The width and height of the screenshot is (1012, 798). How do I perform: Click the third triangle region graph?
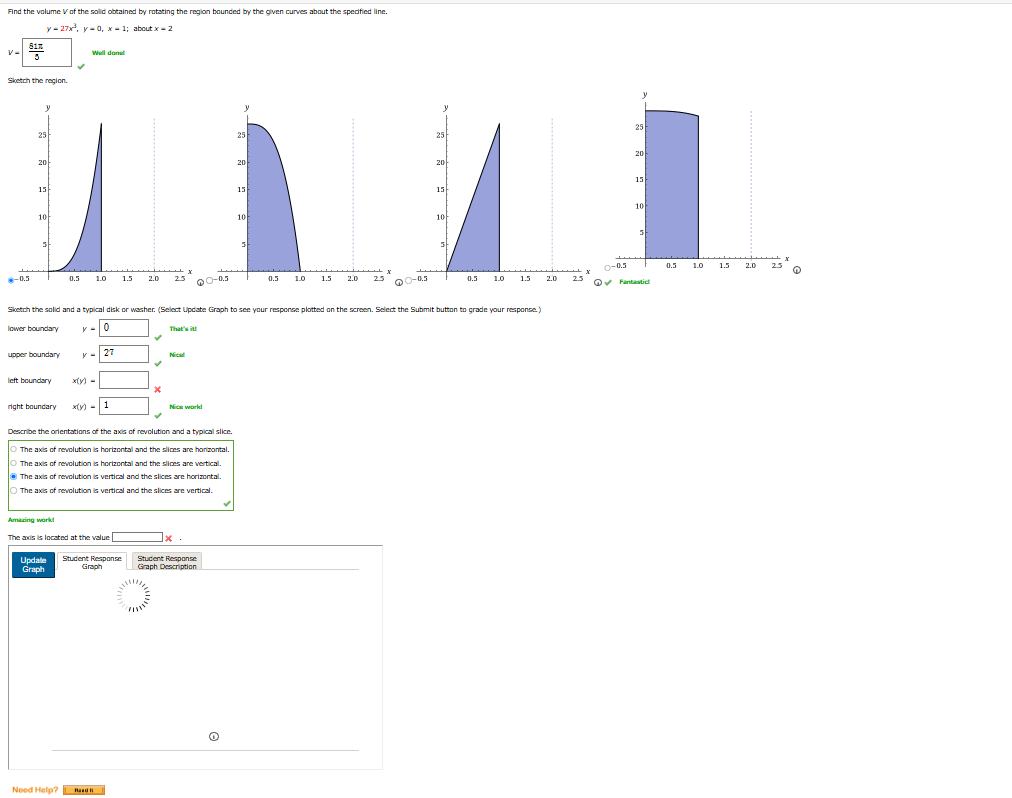[x=502, y=194]
